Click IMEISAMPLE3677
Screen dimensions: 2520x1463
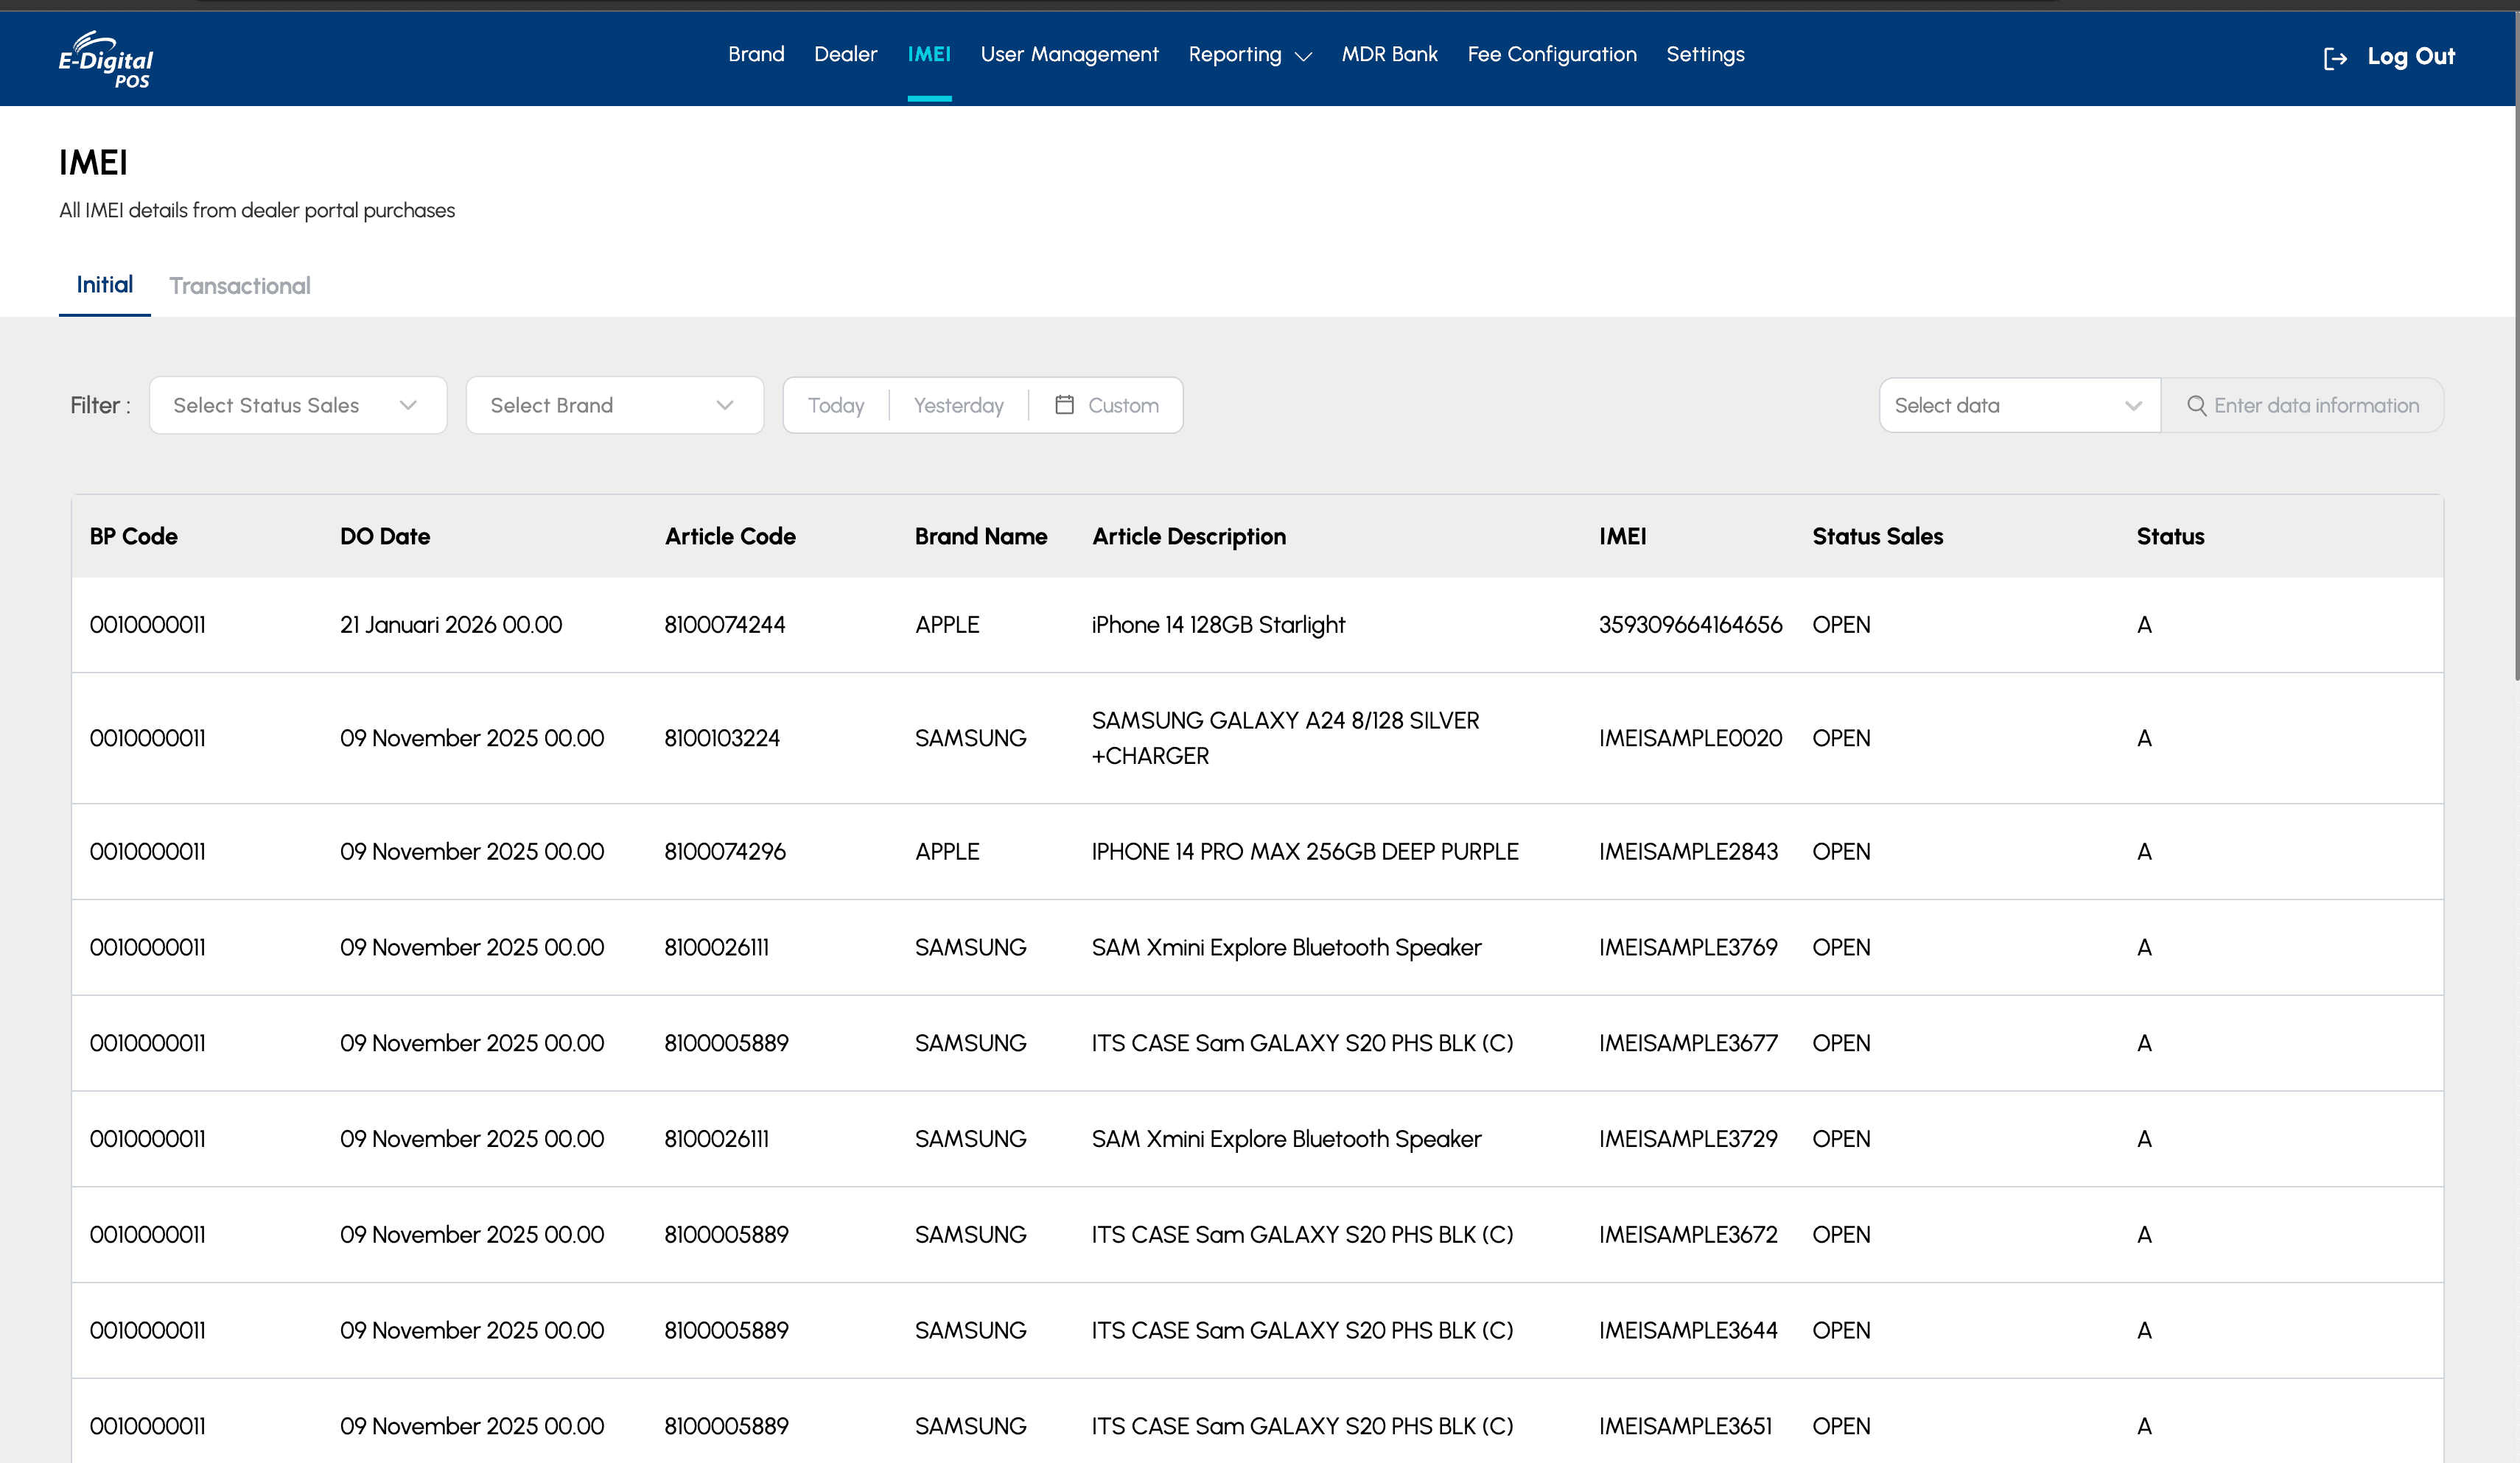pyautogui.click(x=1688, y=1043)
